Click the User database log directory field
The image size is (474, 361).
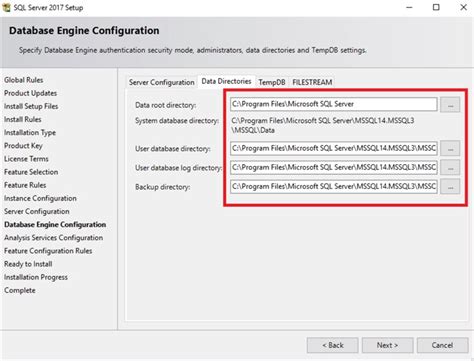pos(333,167)
